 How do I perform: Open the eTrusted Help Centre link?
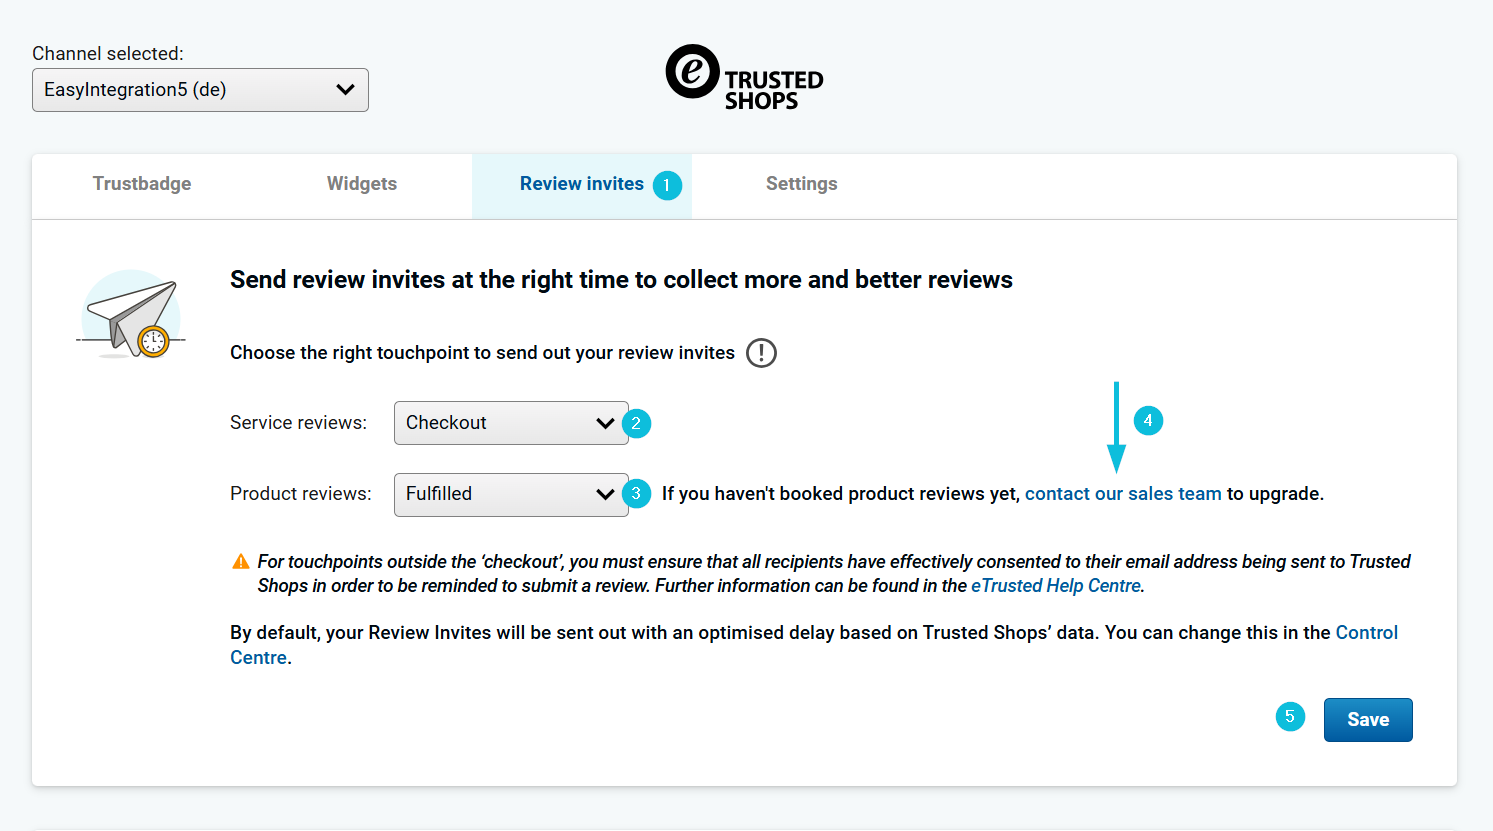pyautogui.click(x=1055, y=586)
